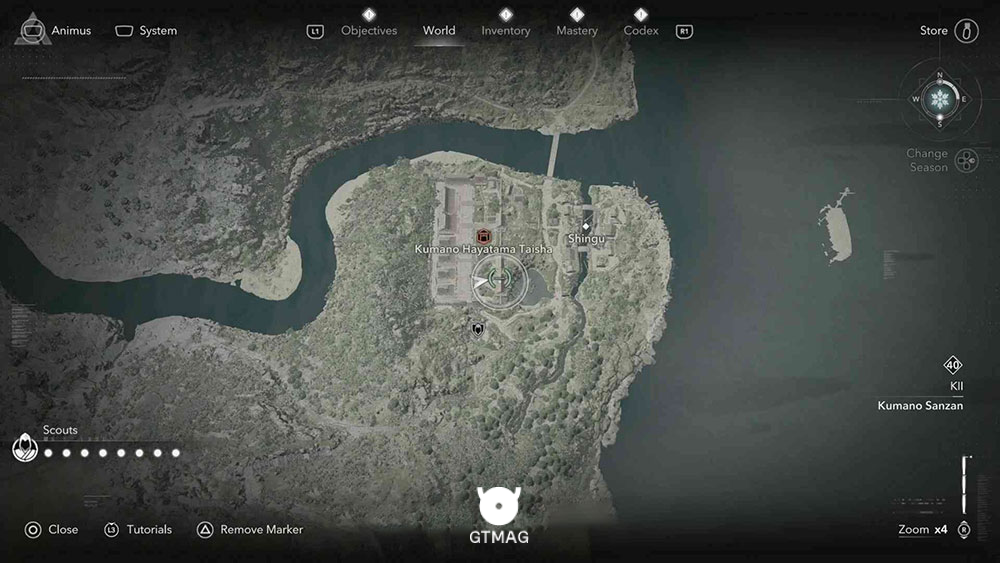The image size is (1000, 563).
Task: Click the Codex notification diamond
Action: point(641,14)
